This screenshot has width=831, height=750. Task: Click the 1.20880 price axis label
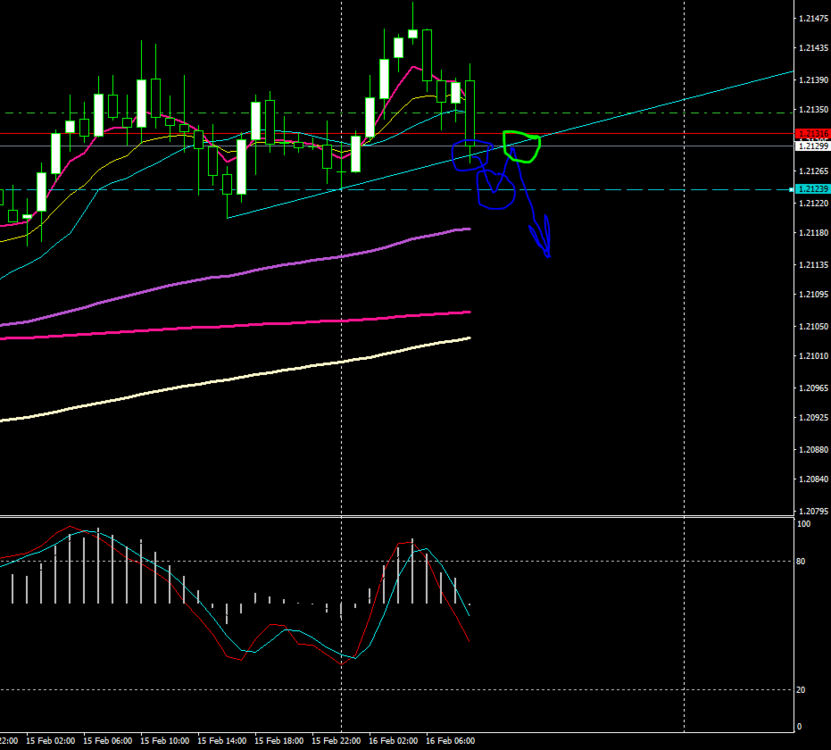(x=814, y=450)
